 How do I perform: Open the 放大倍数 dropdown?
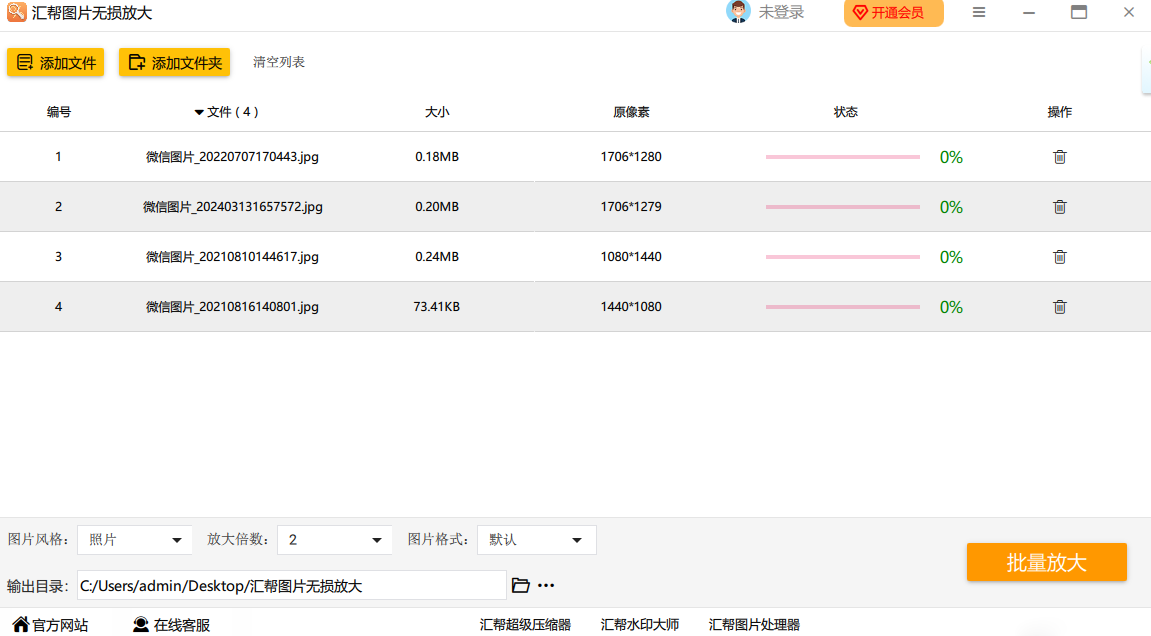click(x=334, y=540)
